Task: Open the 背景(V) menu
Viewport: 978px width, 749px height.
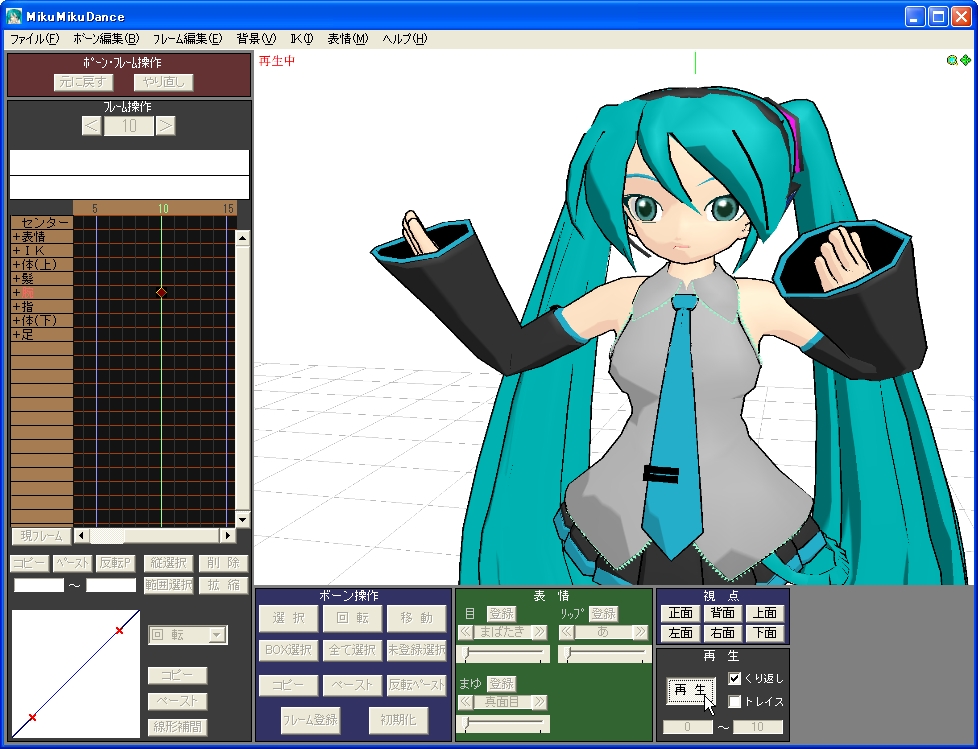Action: pos(256,39)
